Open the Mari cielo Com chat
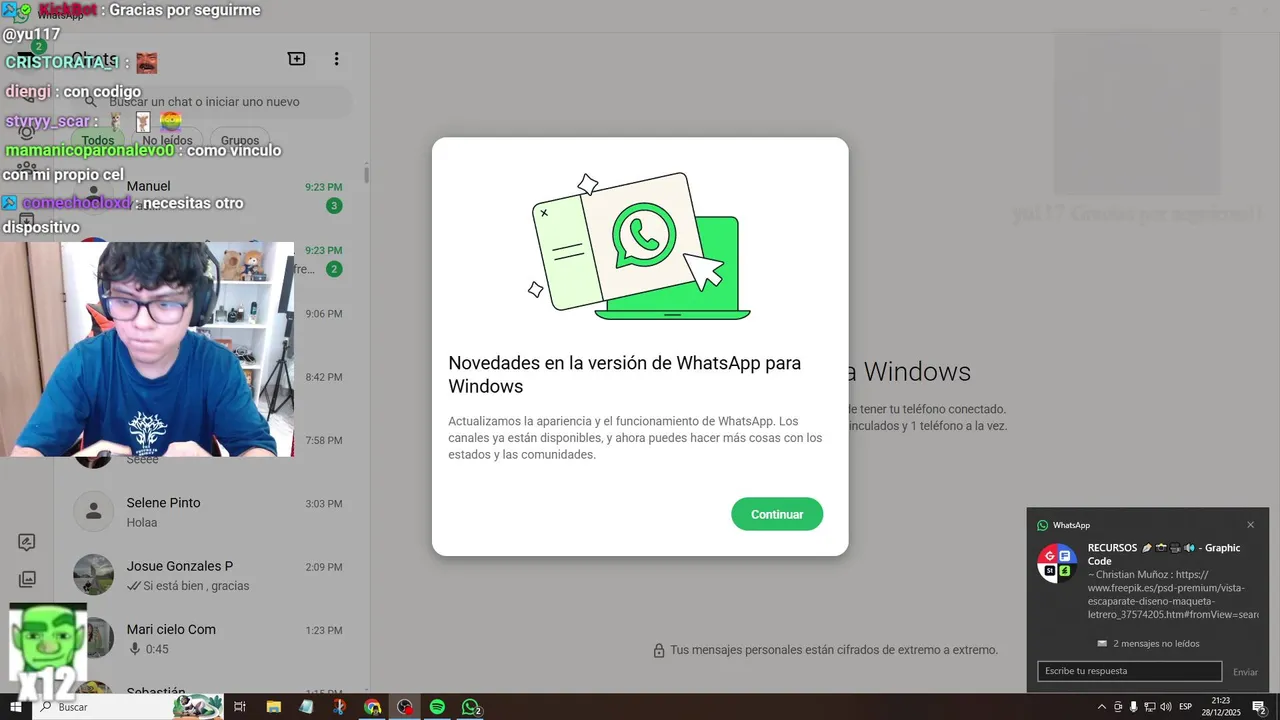The width and height of the screenshot is (1280, 720). (212, 638)
